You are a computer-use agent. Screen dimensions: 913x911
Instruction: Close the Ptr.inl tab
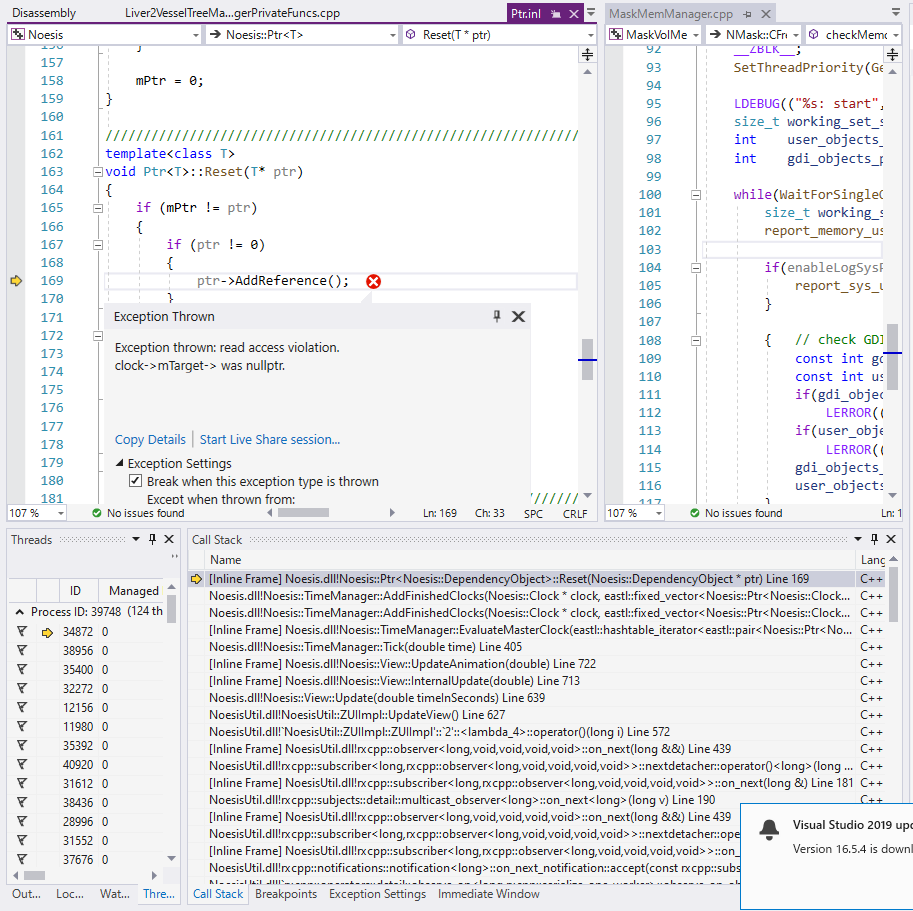tap(574, 13)
